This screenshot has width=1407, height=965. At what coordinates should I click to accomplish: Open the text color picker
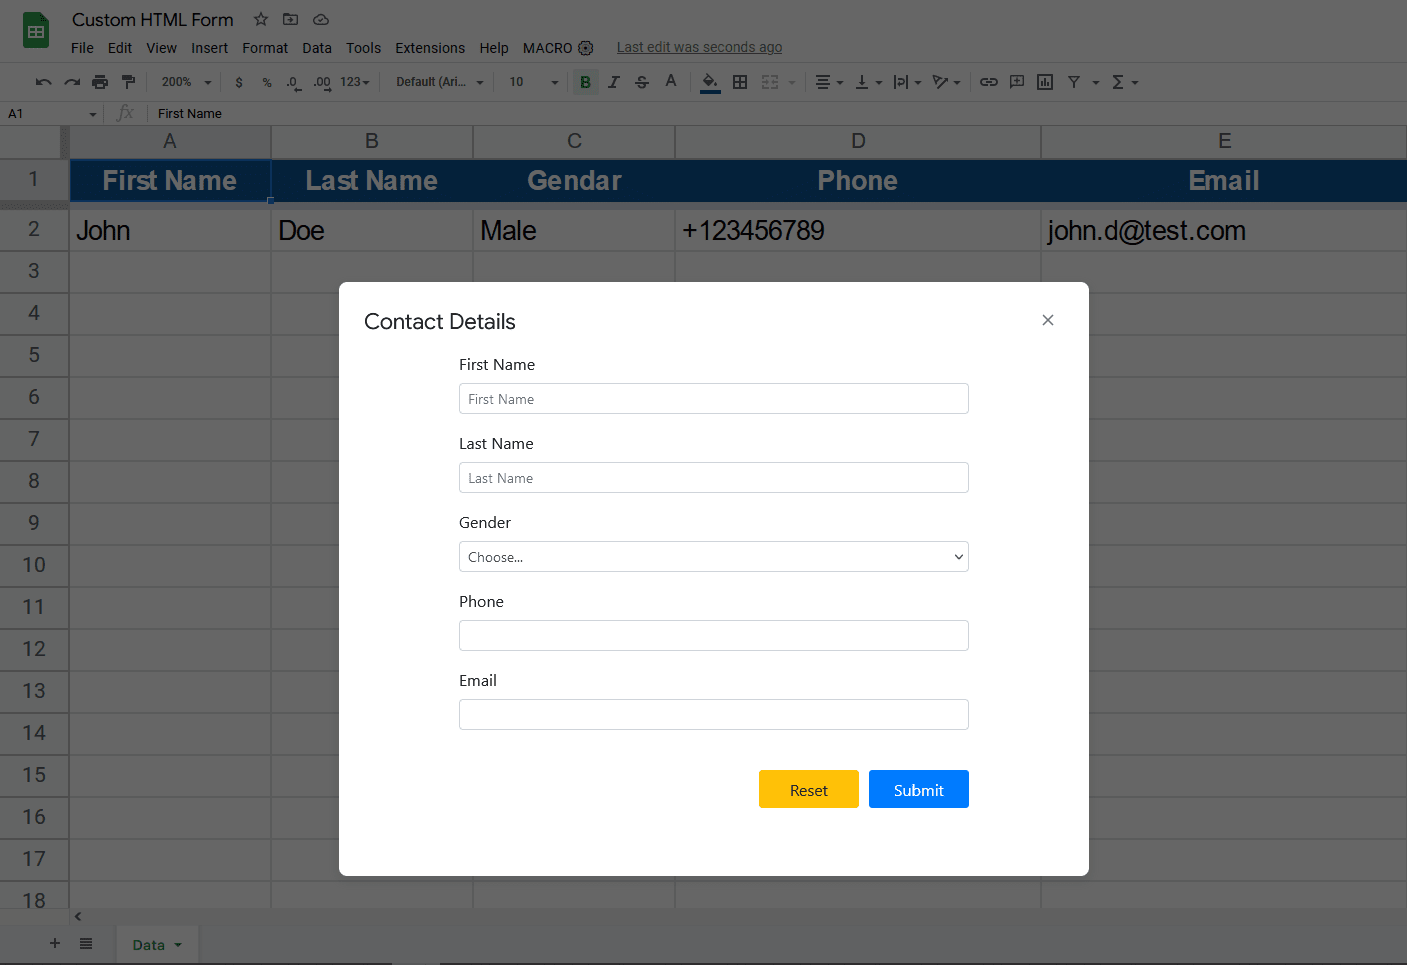pyautogui.click(x=671, y=82)
